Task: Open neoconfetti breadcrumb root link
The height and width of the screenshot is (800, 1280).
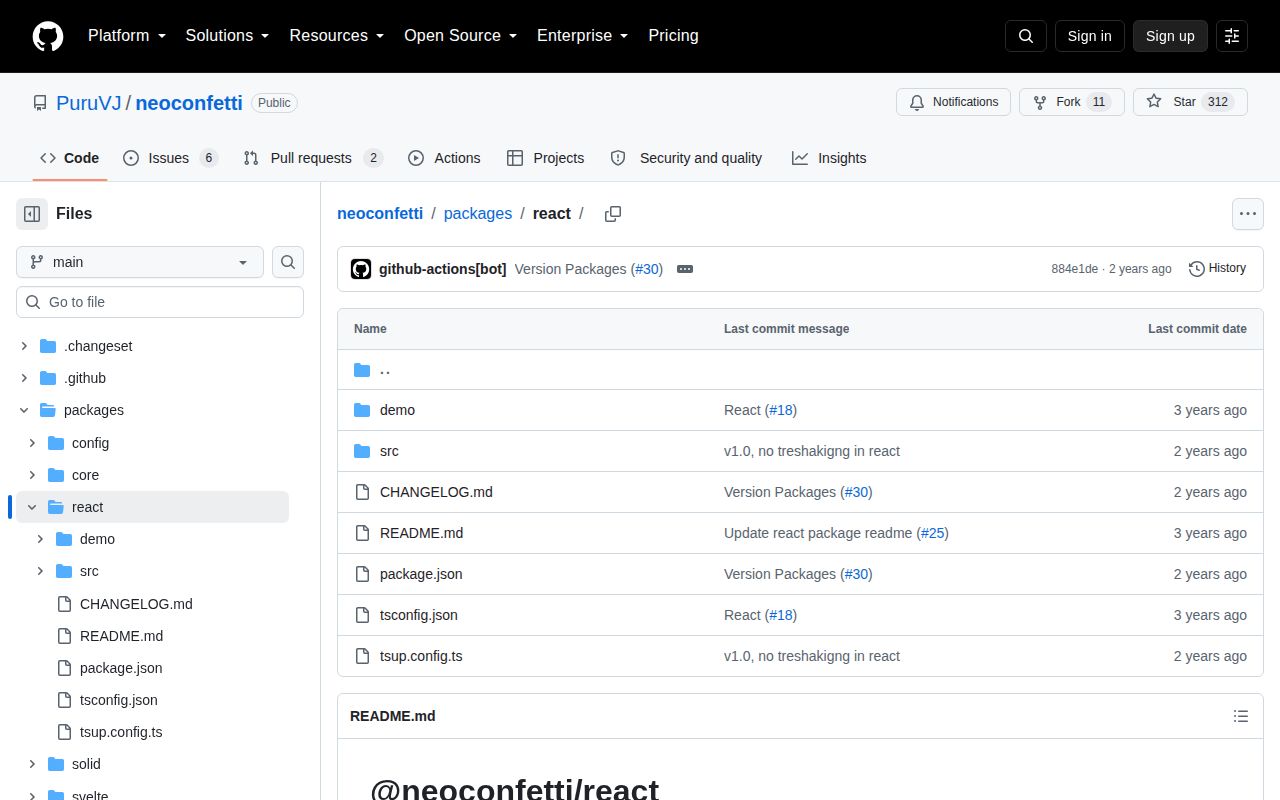Action: [x=380, y=214]
